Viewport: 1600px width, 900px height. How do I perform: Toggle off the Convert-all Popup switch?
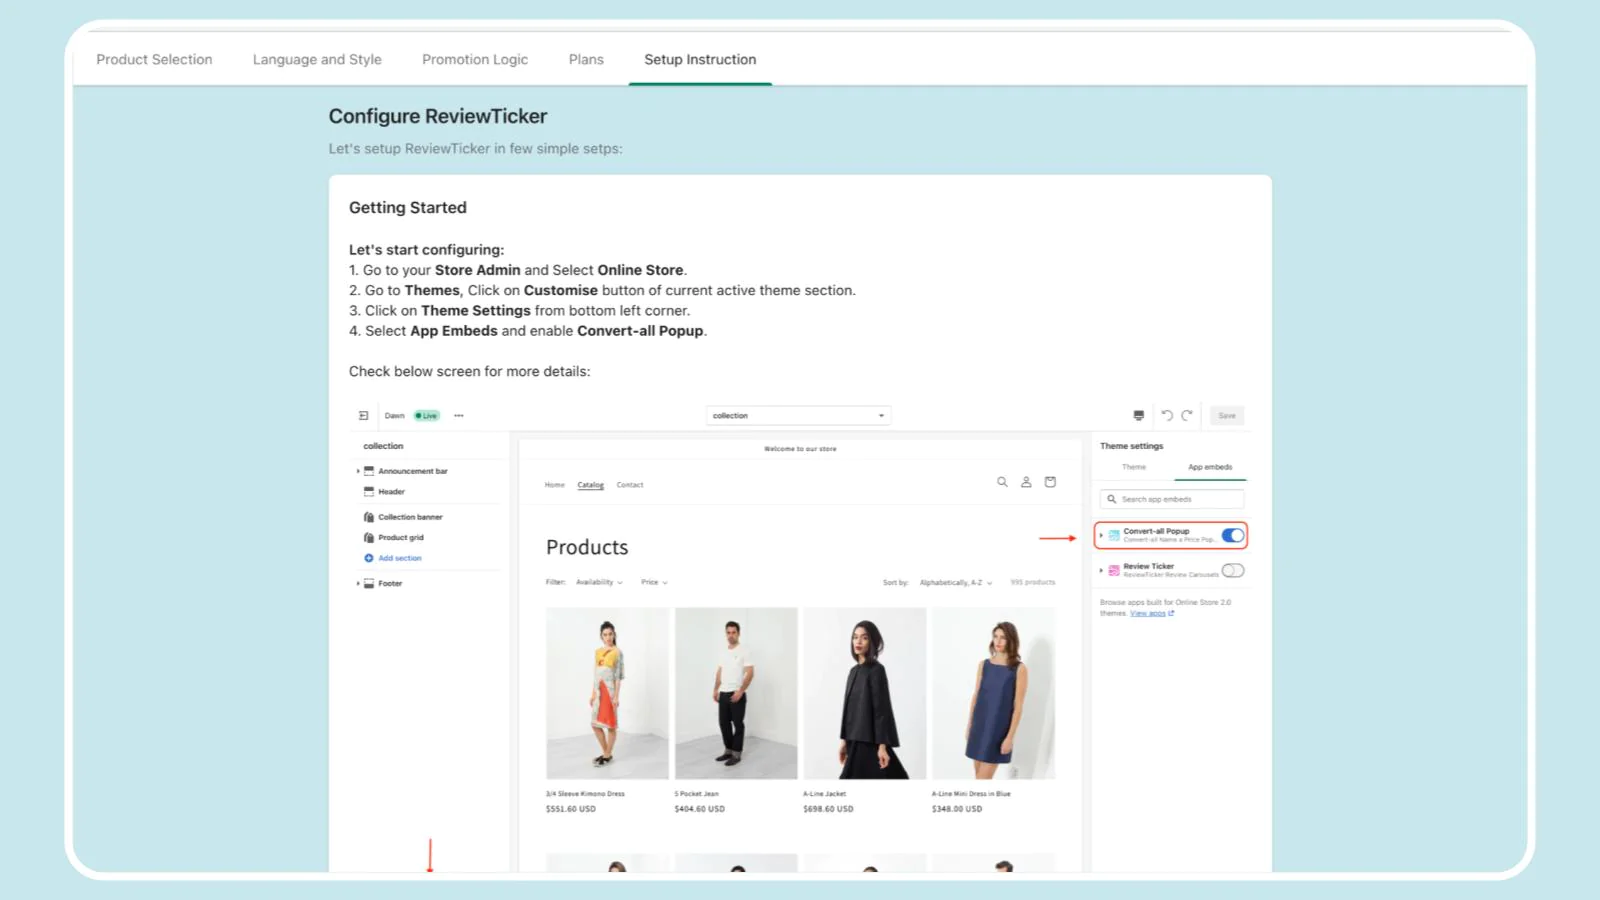(1233, 536)
